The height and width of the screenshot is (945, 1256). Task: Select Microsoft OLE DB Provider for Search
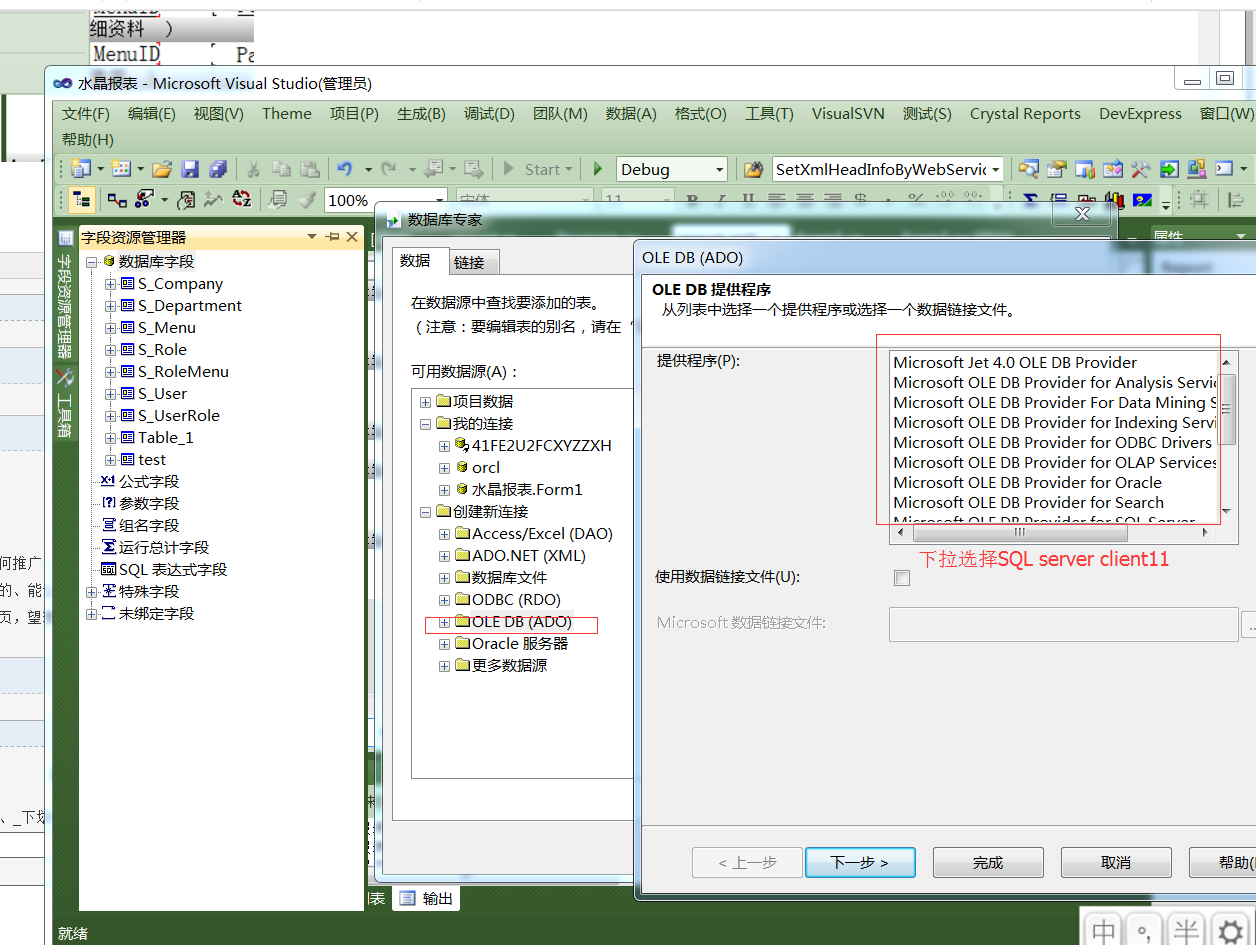point(1029,503)
